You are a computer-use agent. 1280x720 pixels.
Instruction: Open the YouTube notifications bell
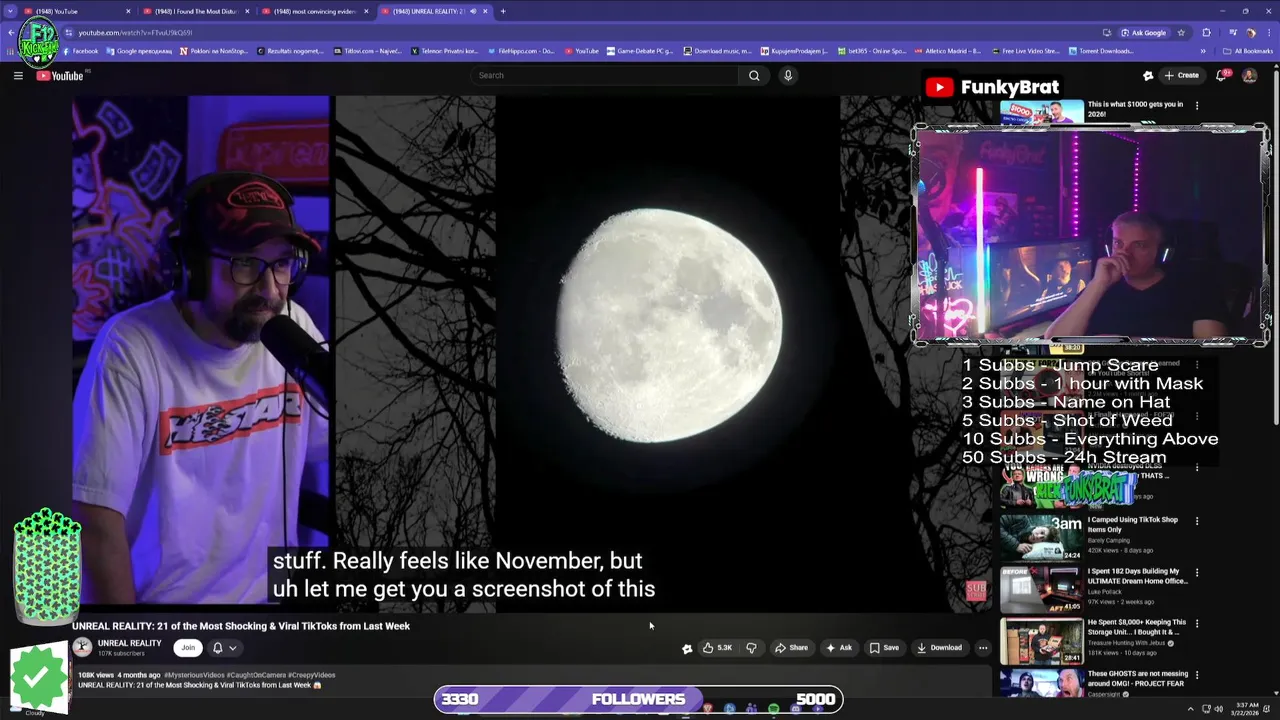click(1222, 75)
